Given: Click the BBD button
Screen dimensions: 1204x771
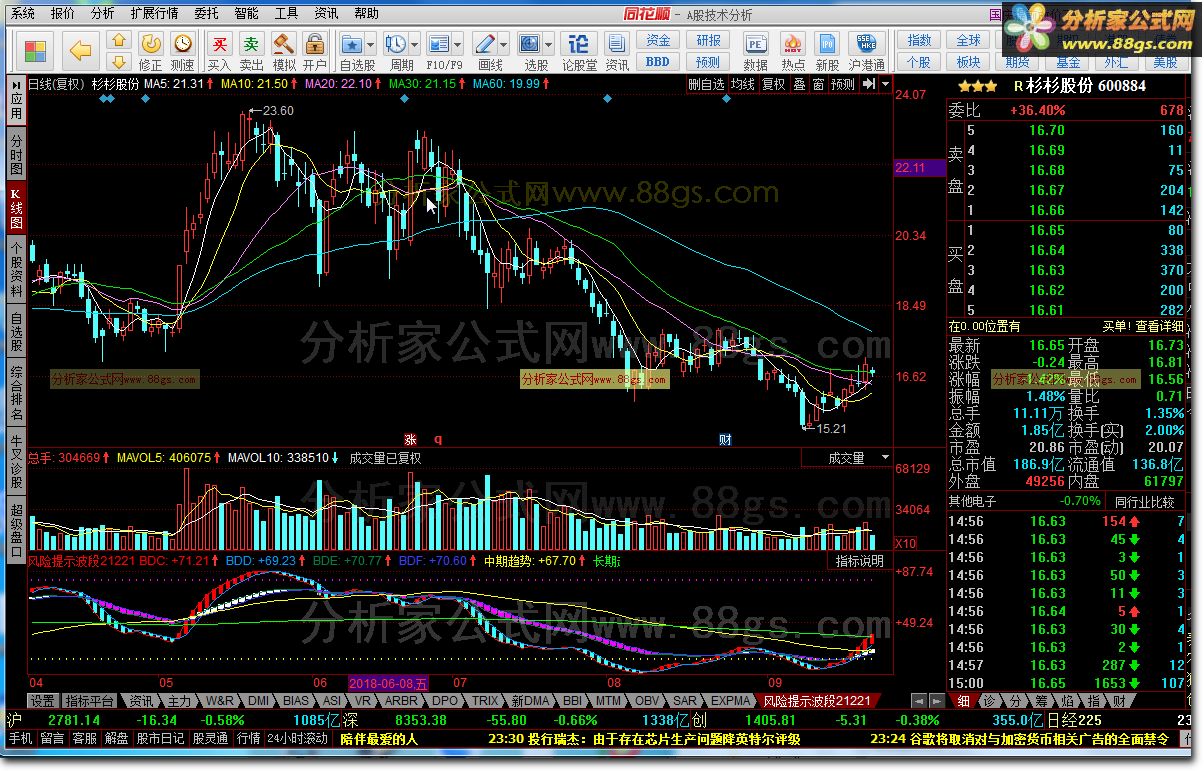Looking at the screenshot, I should pos(658,62).
